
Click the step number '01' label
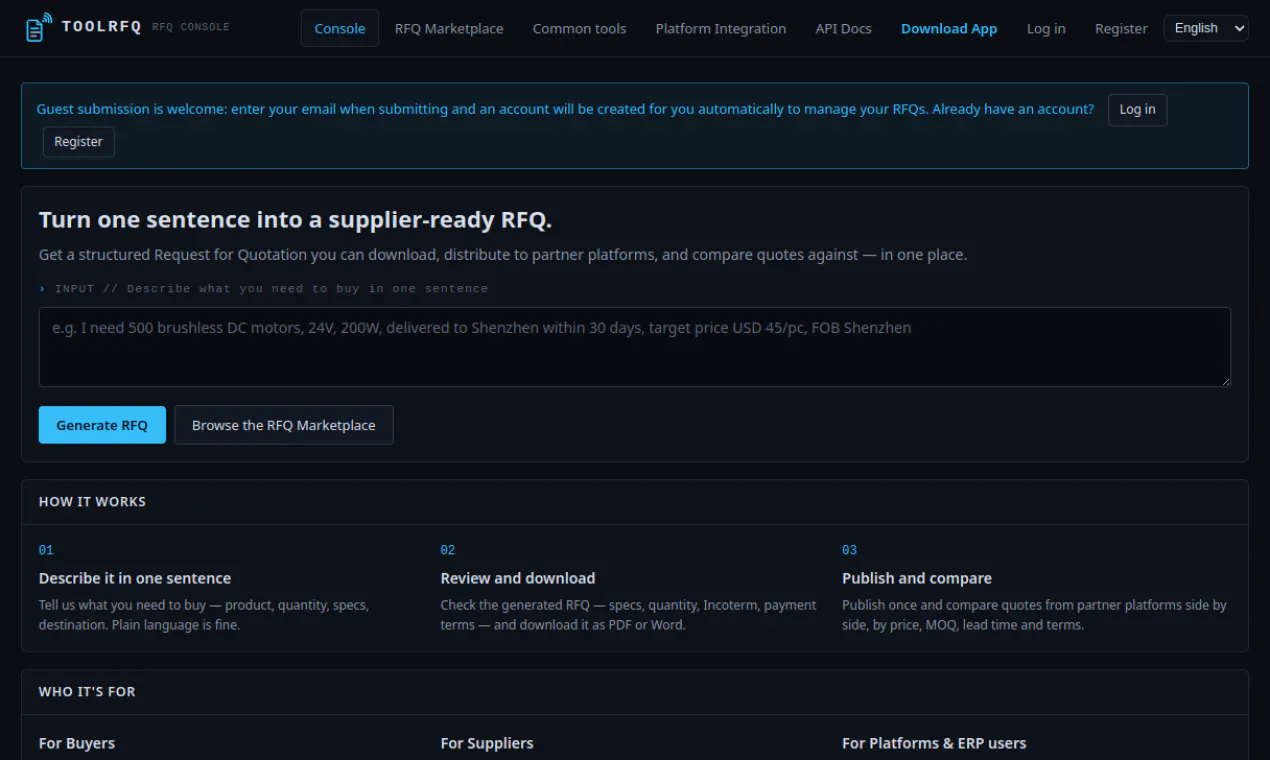[x=46, y=550]
